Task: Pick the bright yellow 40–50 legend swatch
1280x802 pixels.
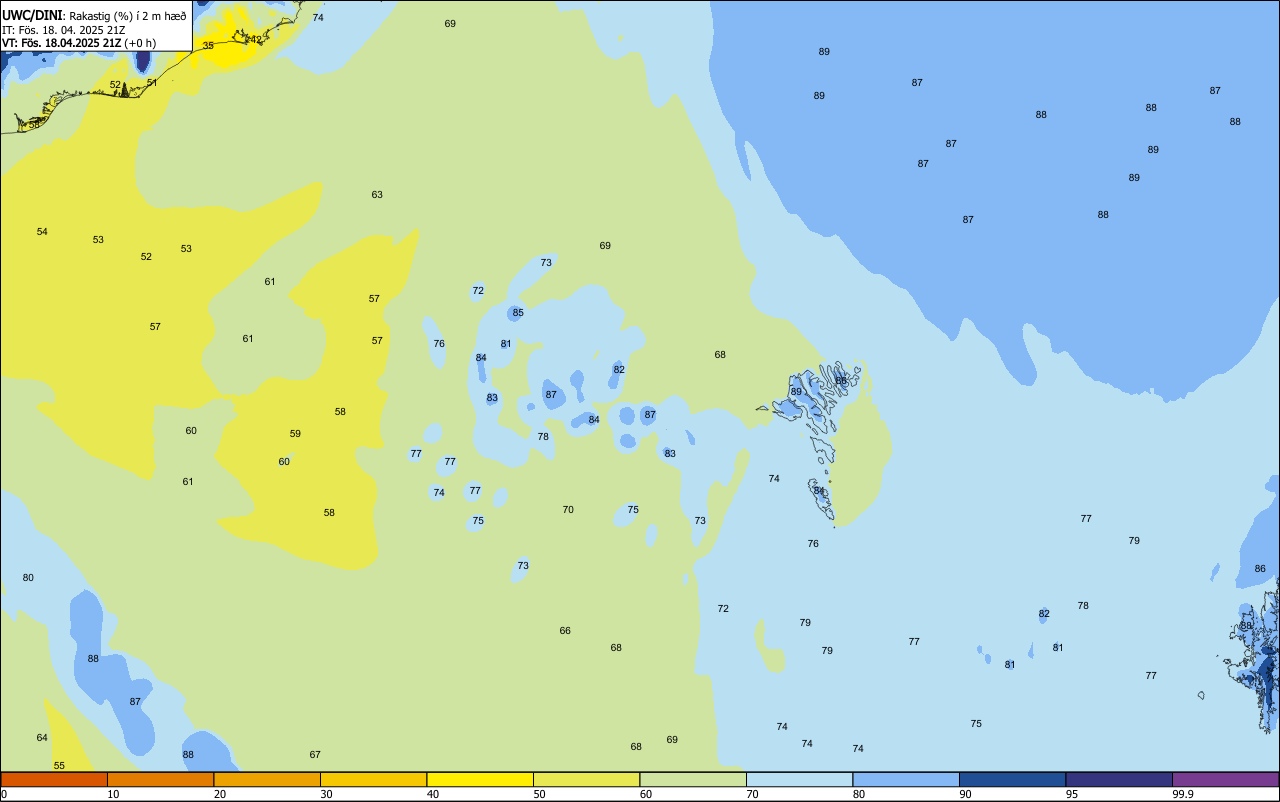Action: (480, 779)
